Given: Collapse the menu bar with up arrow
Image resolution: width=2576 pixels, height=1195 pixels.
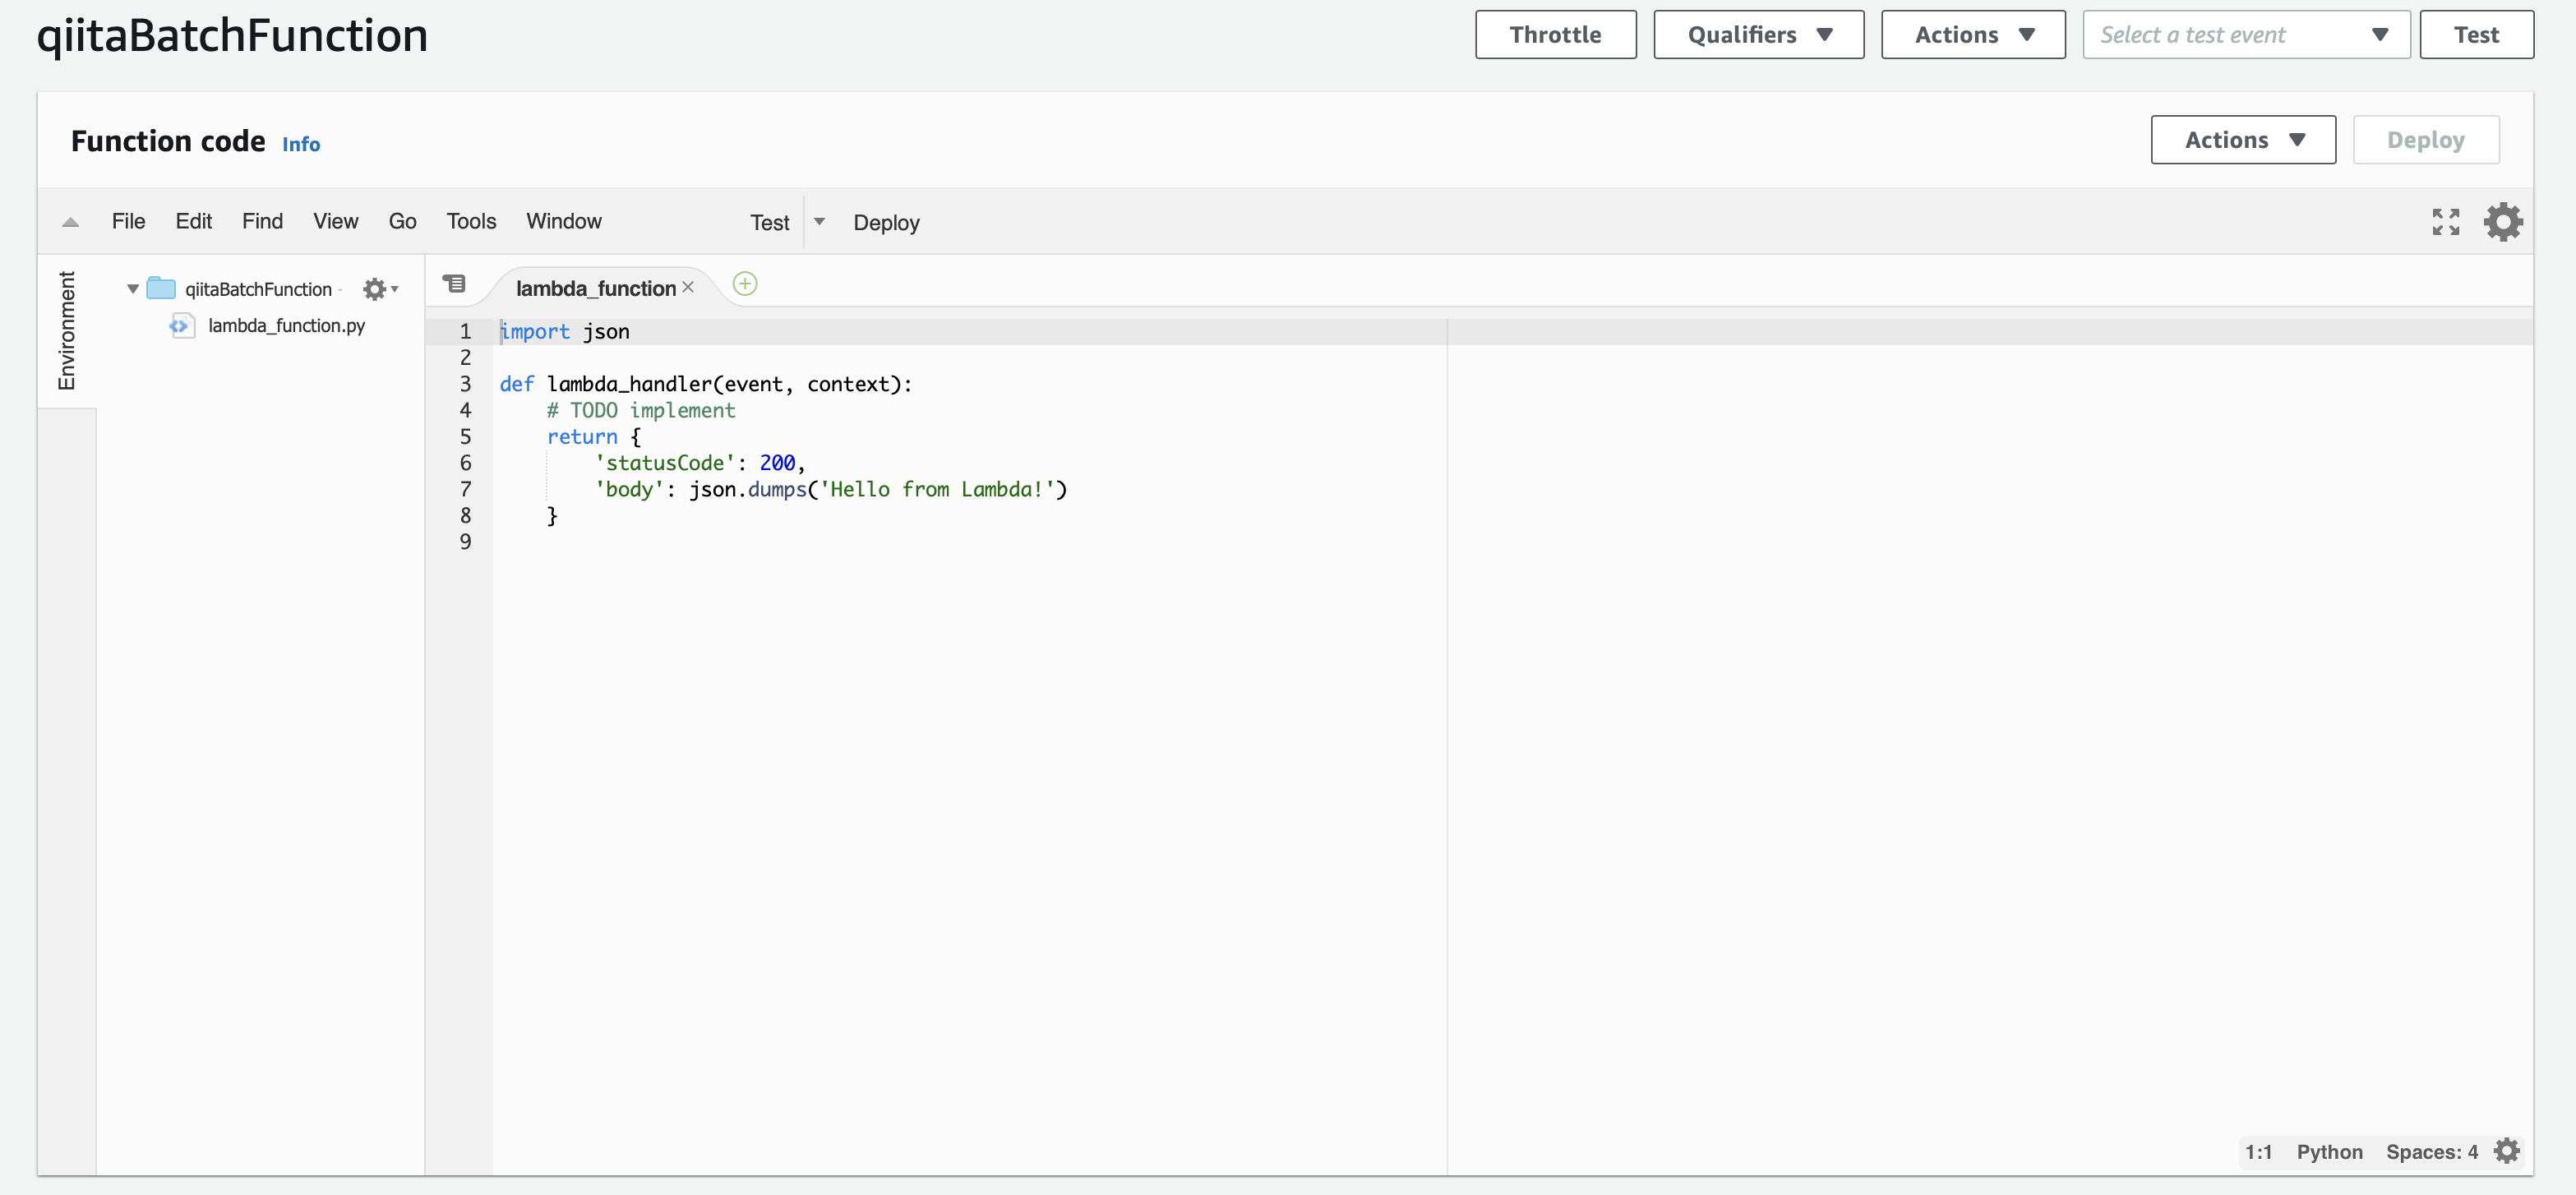Looking at the screenshot, I should pyautogui.click(x=70, y=222).
